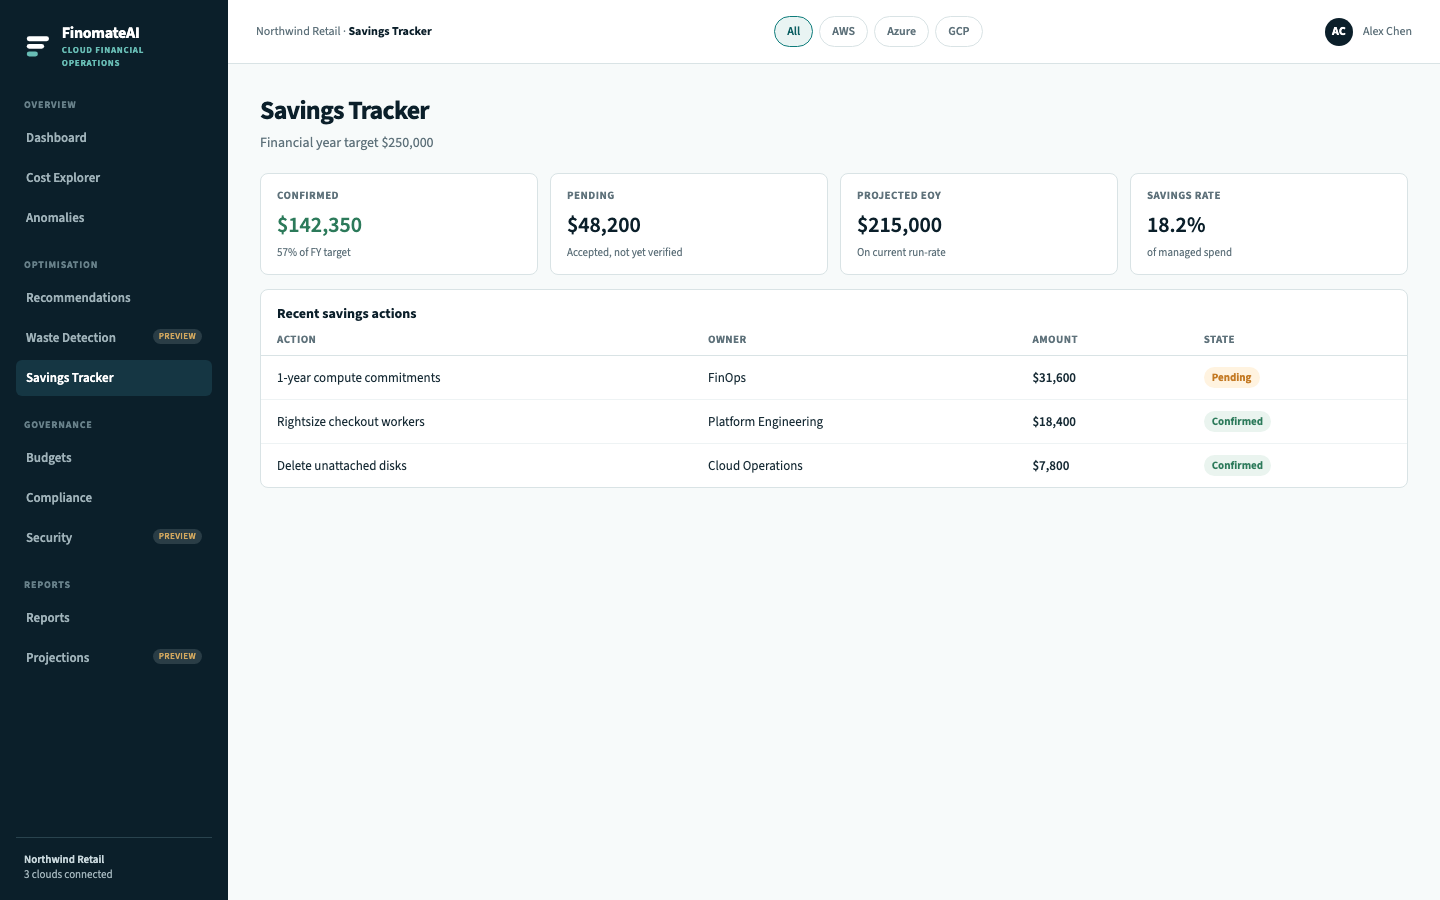Open the 1-year compute commitments row
This screenshot has height=900, width=1440.
pos(834,378)
